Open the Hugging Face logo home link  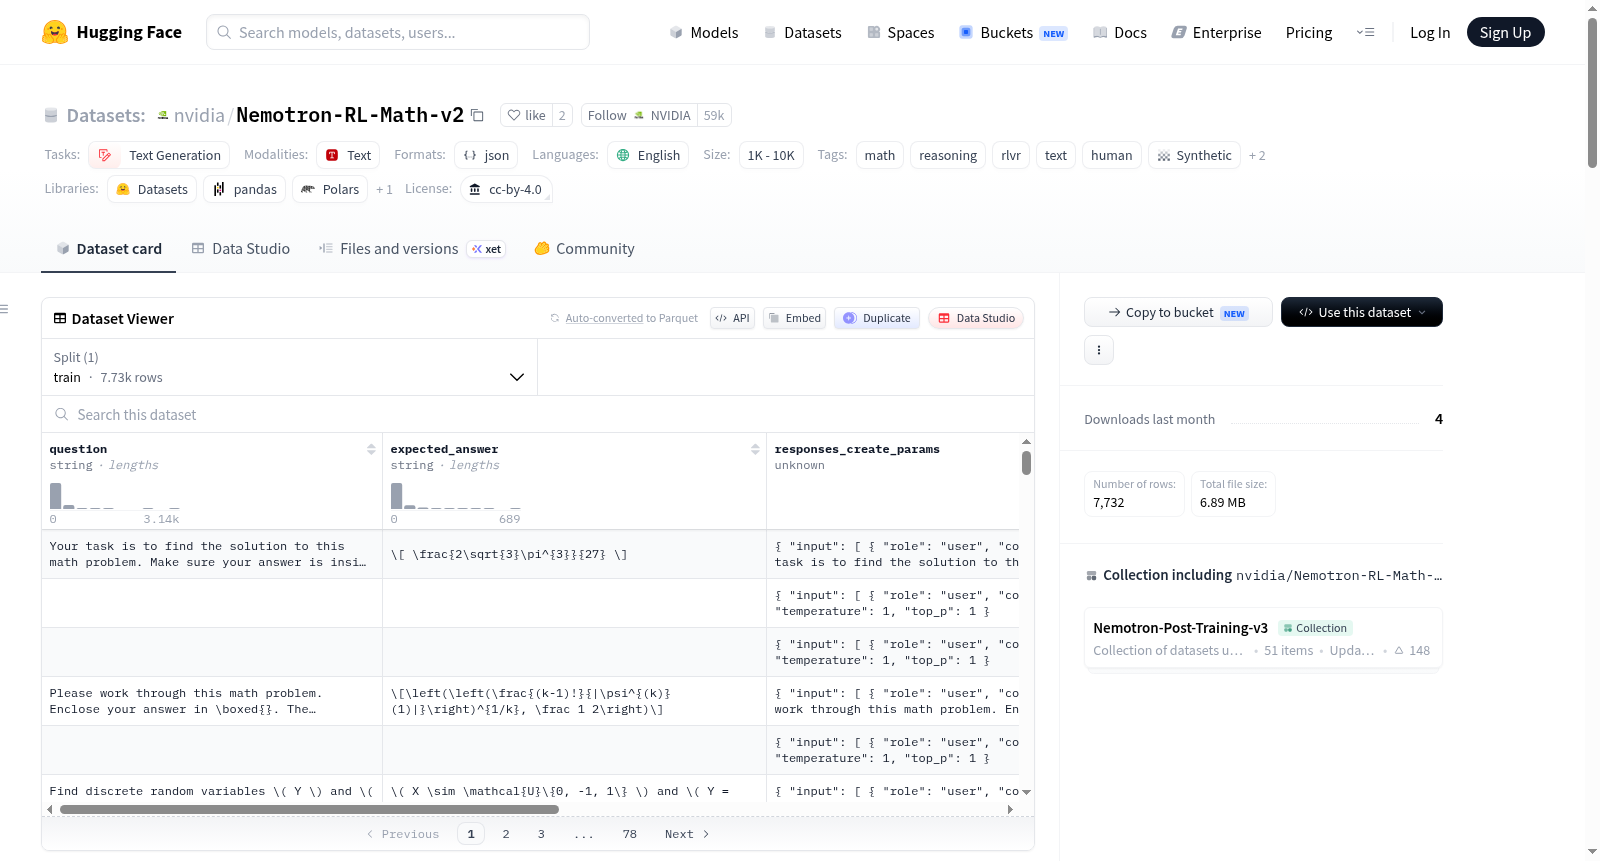[x=112, y=32]
